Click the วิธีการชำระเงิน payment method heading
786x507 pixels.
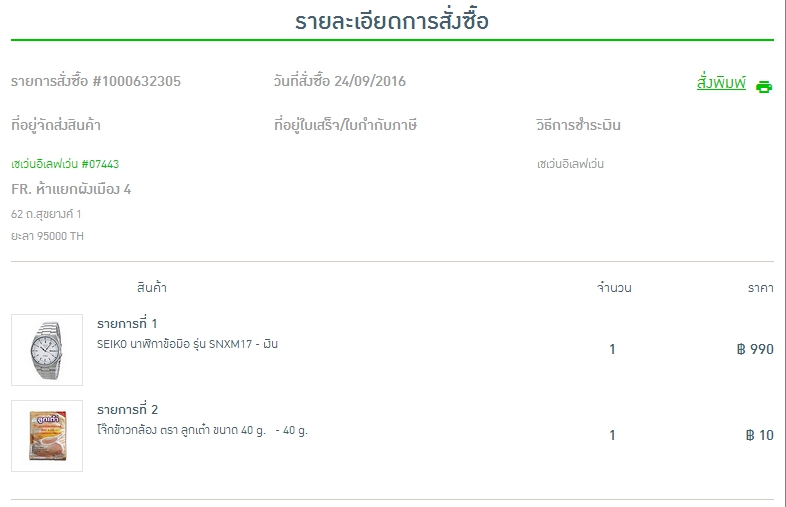[578, 125]
